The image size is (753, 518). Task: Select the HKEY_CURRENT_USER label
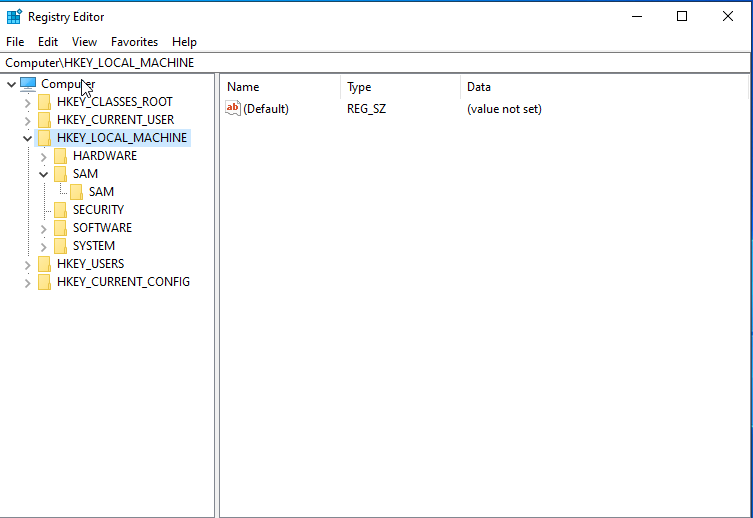click(115, 120)
